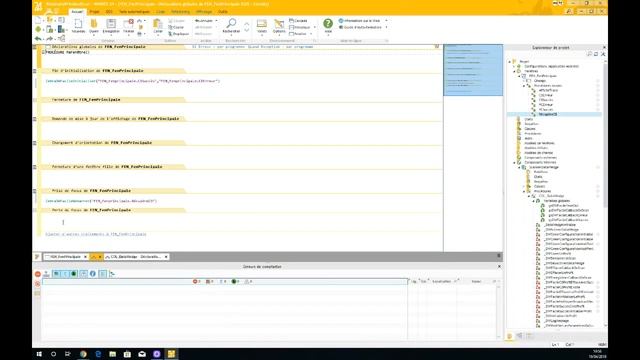Click project explorer vertical scrollbar
Image resolution: width=640 pixels, height=360 pixels.
[x=605, y=135]
